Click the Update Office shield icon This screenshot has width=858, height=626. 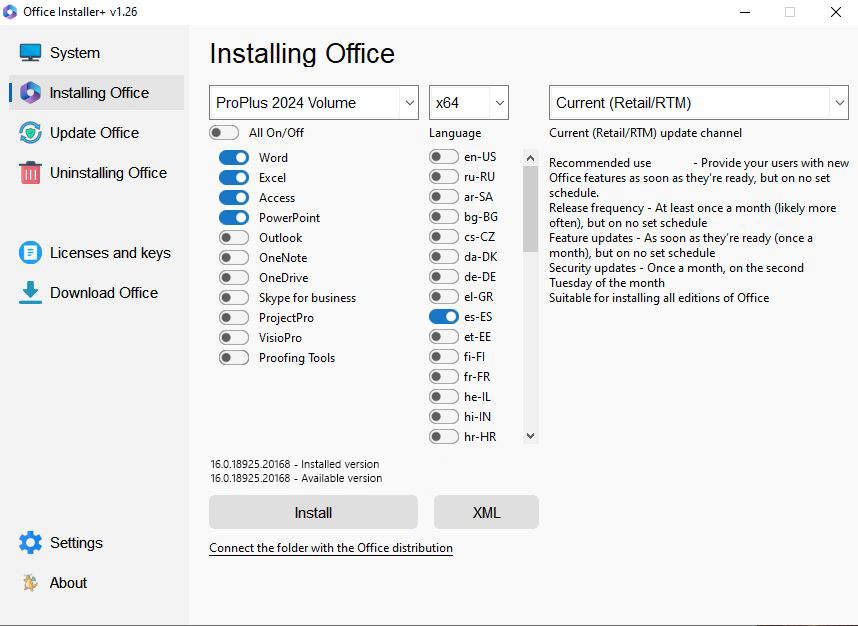tap(30, 132)
